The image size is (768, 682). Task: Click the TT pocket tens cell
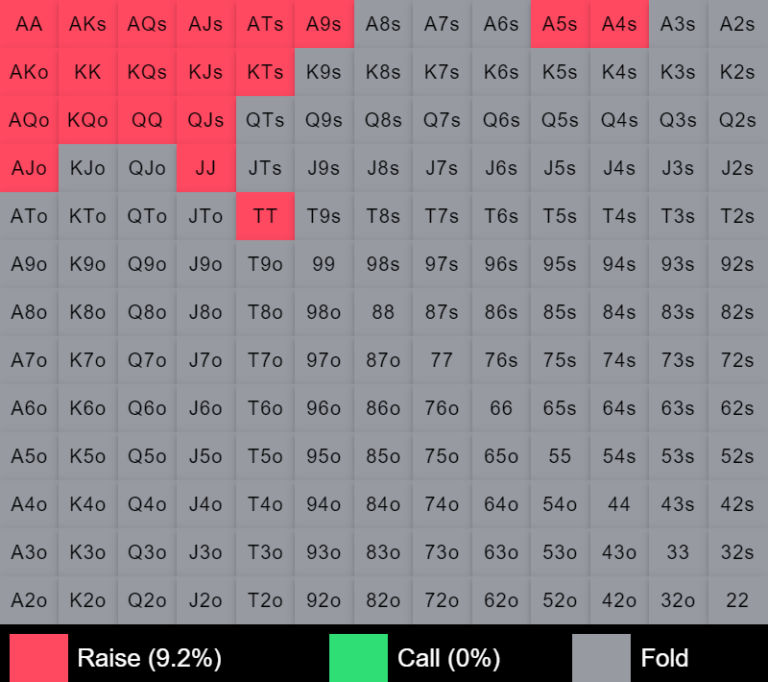click(265, 216)
